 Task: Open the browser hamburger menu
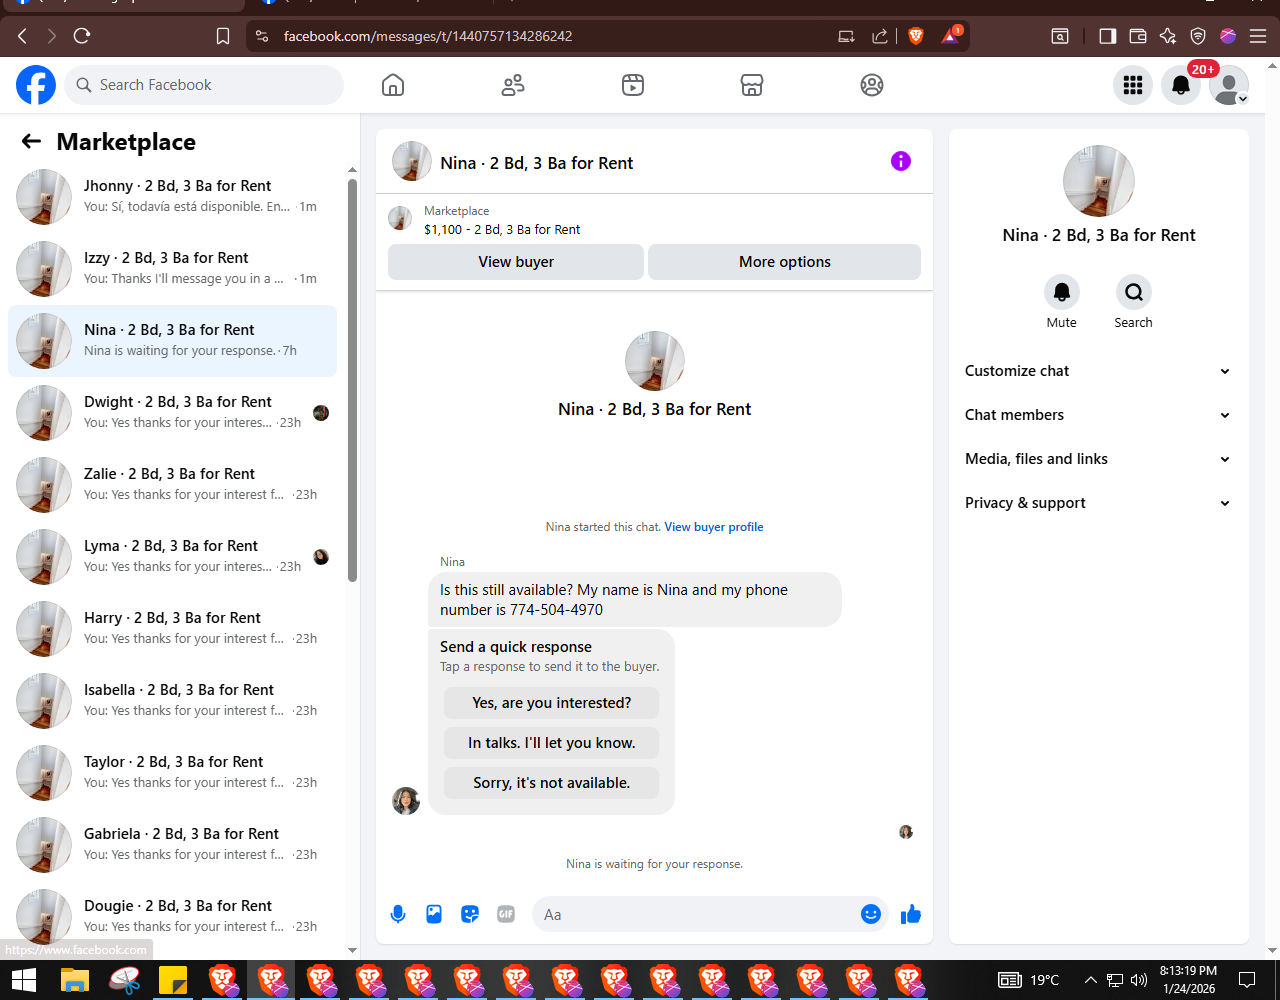point(1258,36)
